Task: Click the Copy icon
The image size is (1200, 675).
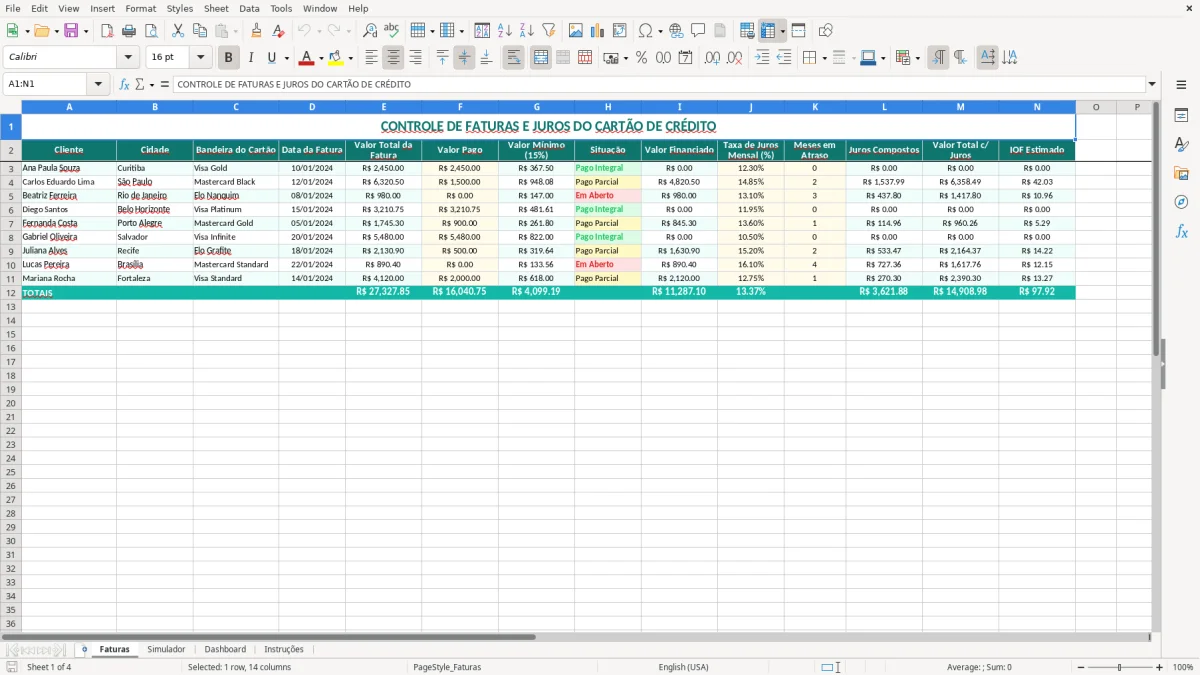Action: [199, 31]
